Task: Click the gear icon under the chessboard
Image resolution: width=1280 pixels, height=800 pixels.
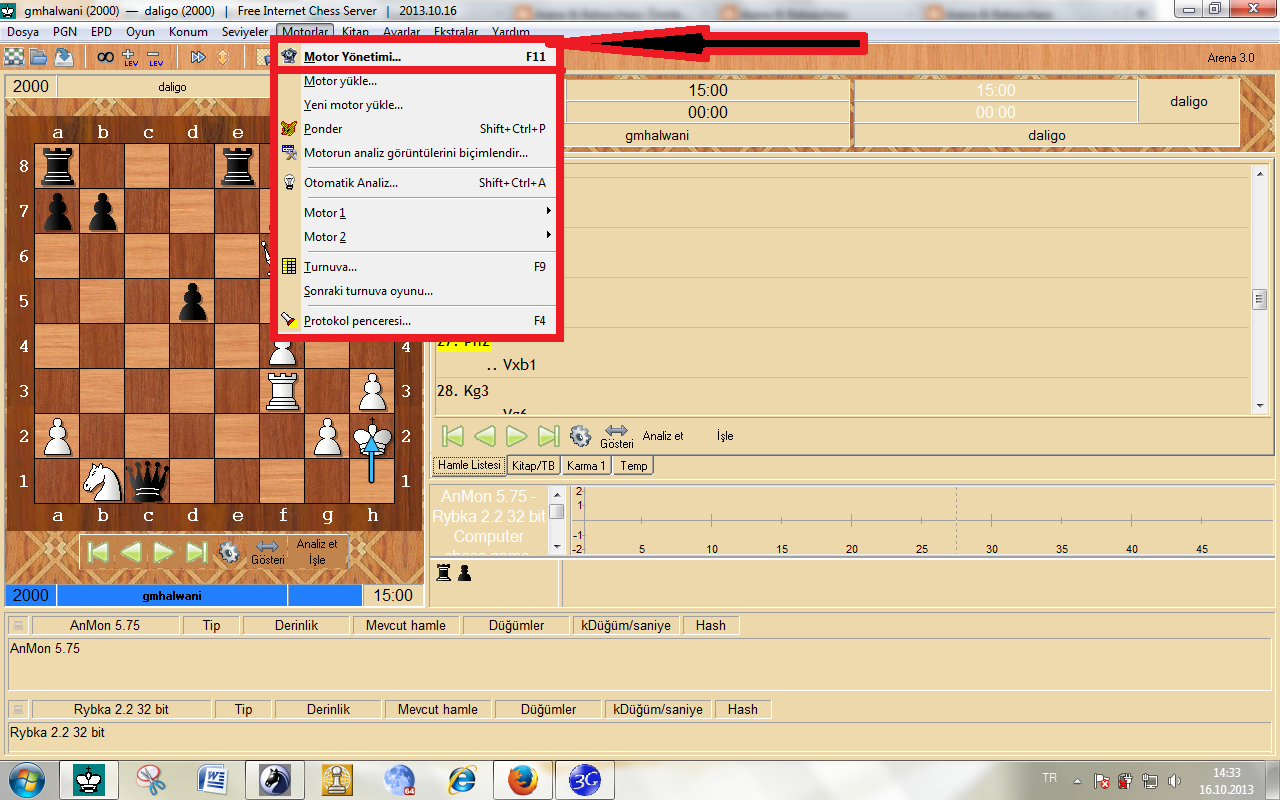Action: click(229, 551)
